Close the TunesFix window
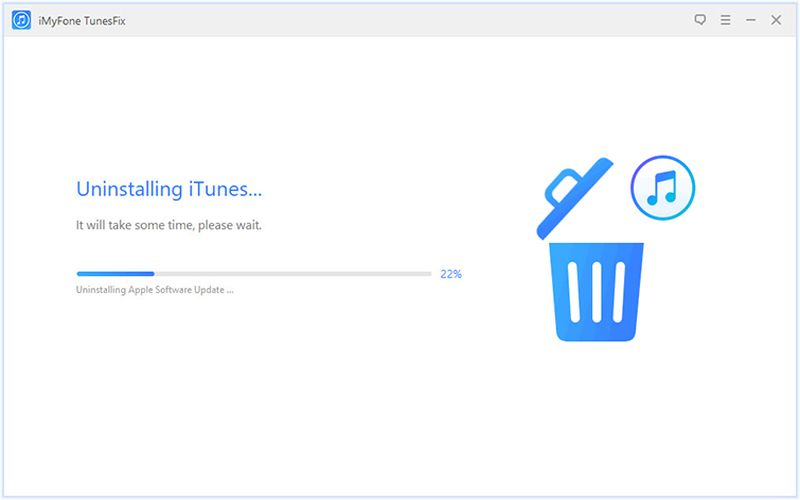Screen dimensions: 800x500 776,20
